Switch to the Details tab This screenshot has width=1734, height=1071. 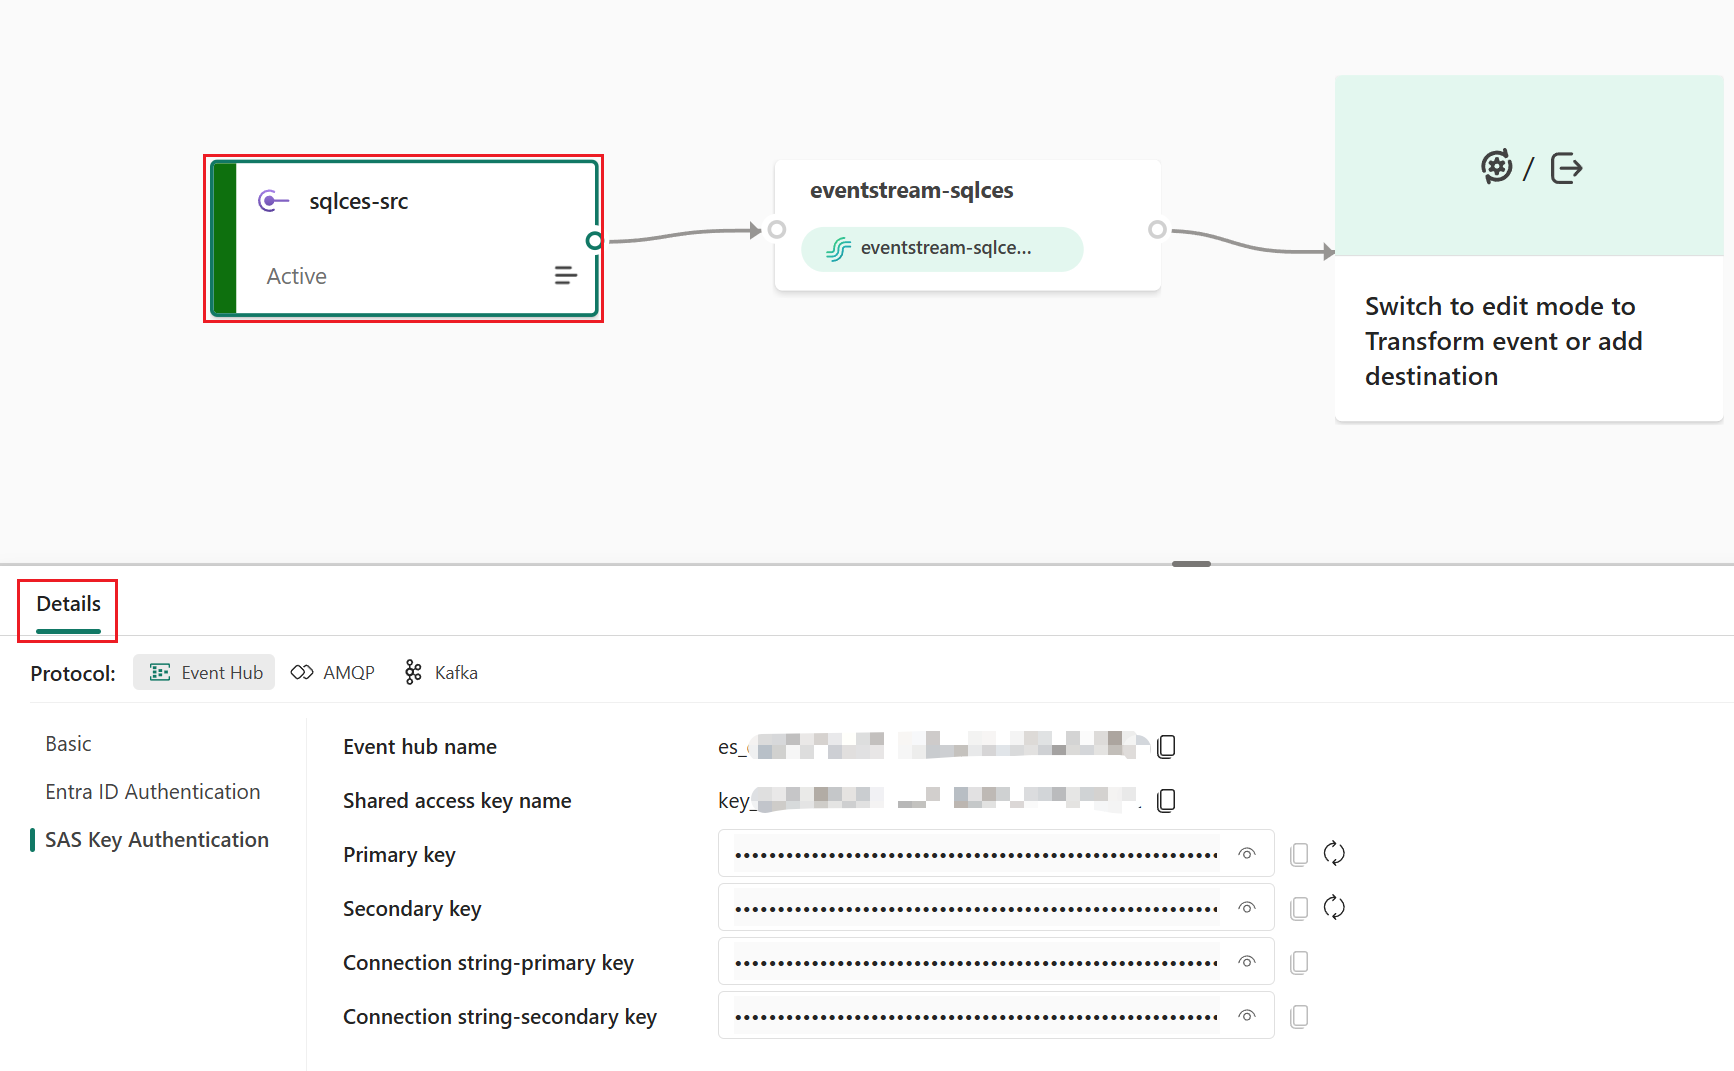coord(68,604)
